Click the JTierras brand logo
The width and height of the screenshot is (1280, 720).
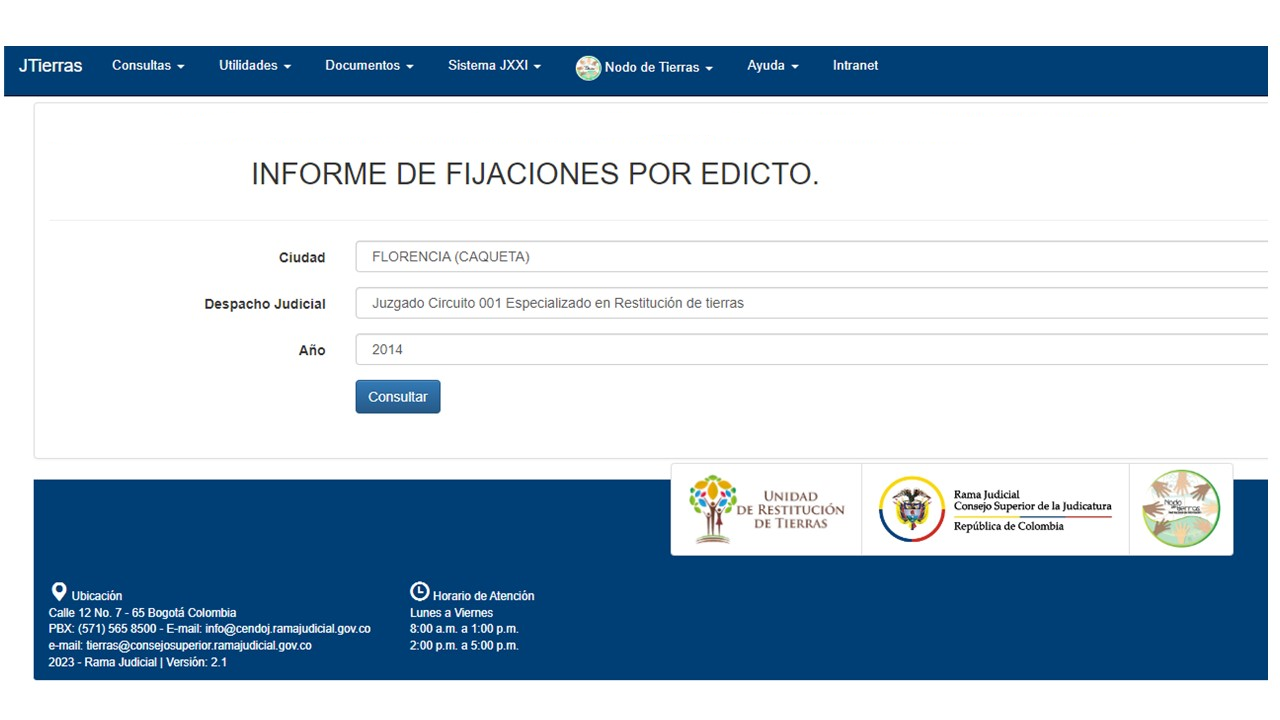coord(50,66)
